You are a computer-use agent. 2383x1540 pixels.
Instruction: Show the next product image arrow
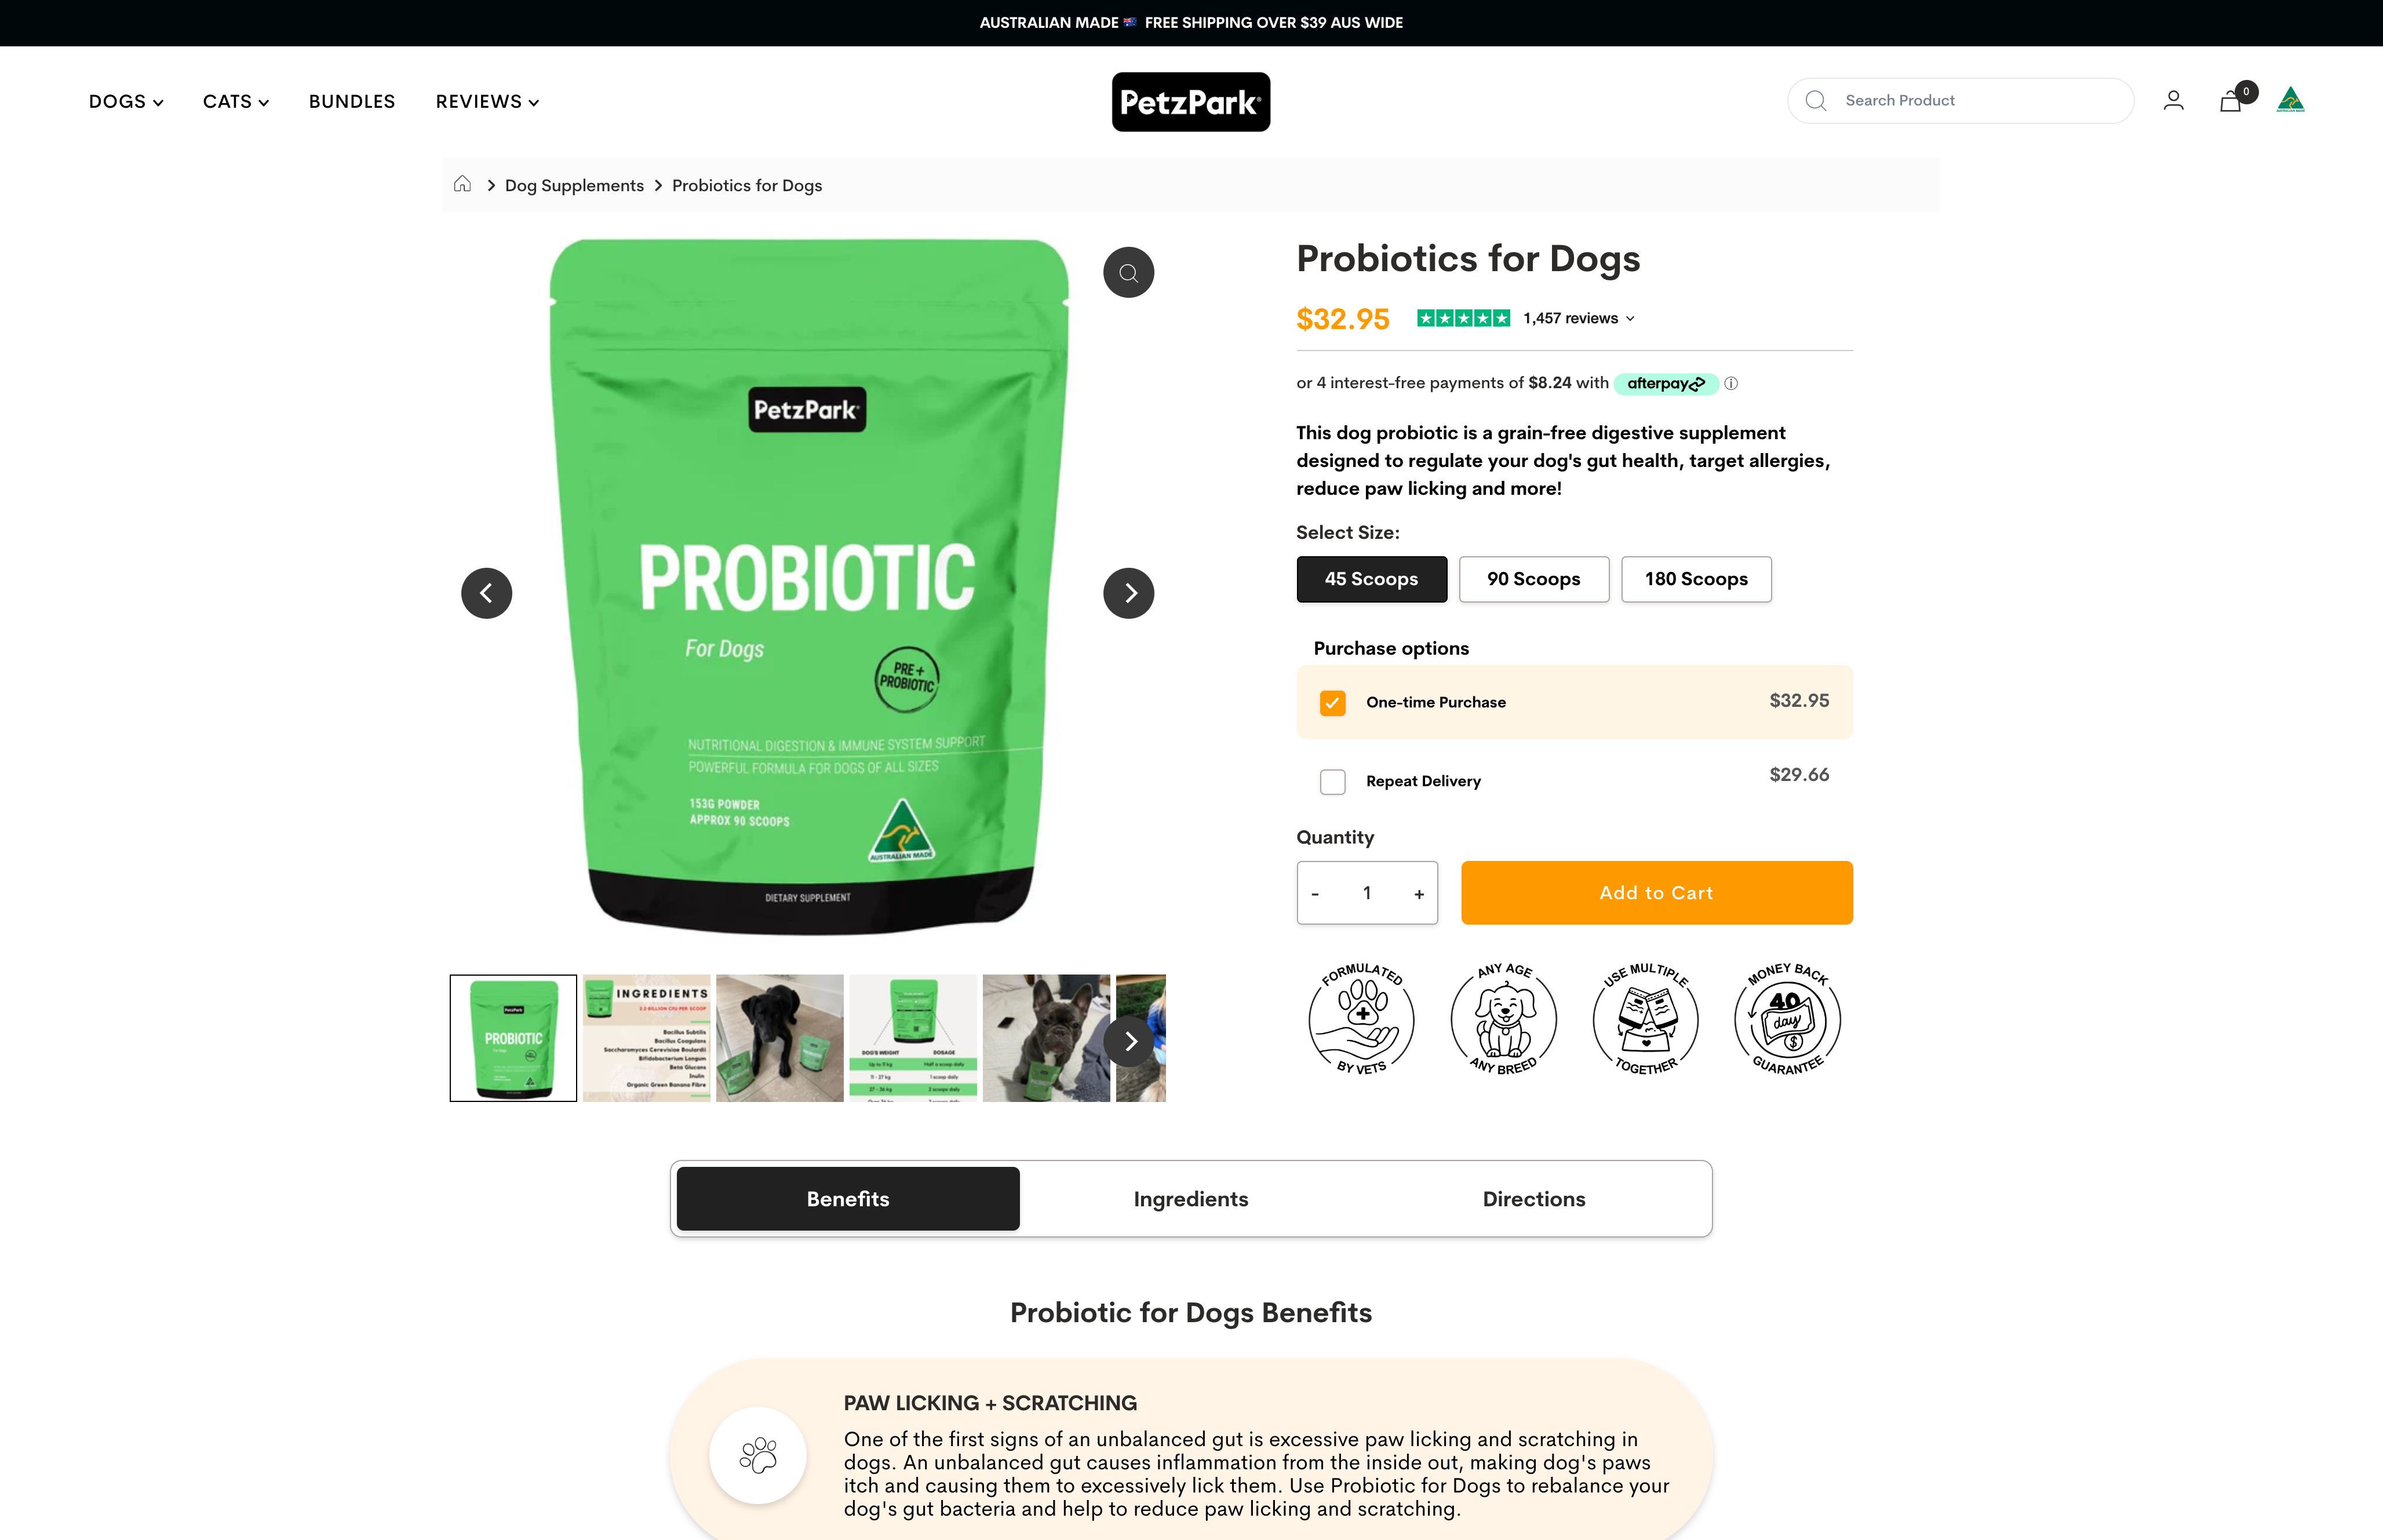pos(1128,593)
